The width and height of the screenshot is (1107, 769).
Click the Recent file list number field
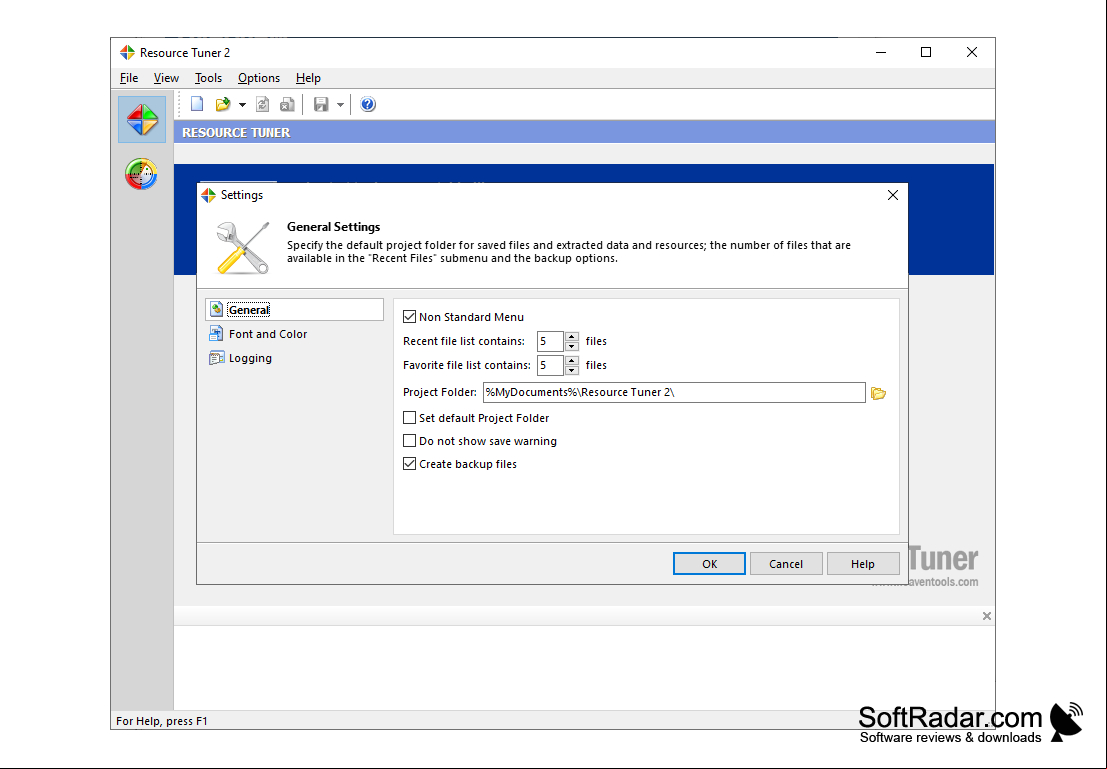pyautogui.click(x=550, y=341)
